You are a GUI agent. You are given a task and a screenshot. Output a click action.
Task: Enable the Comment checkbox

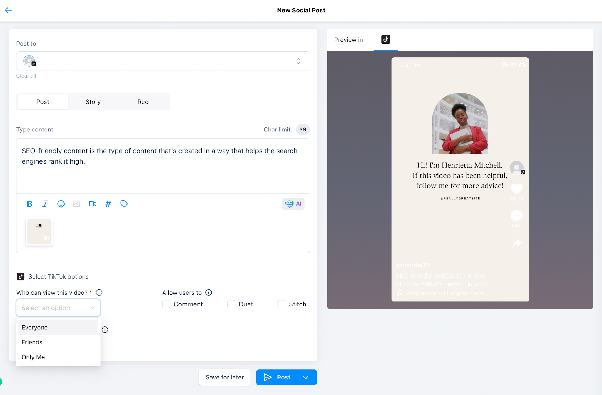click(166, 304)
